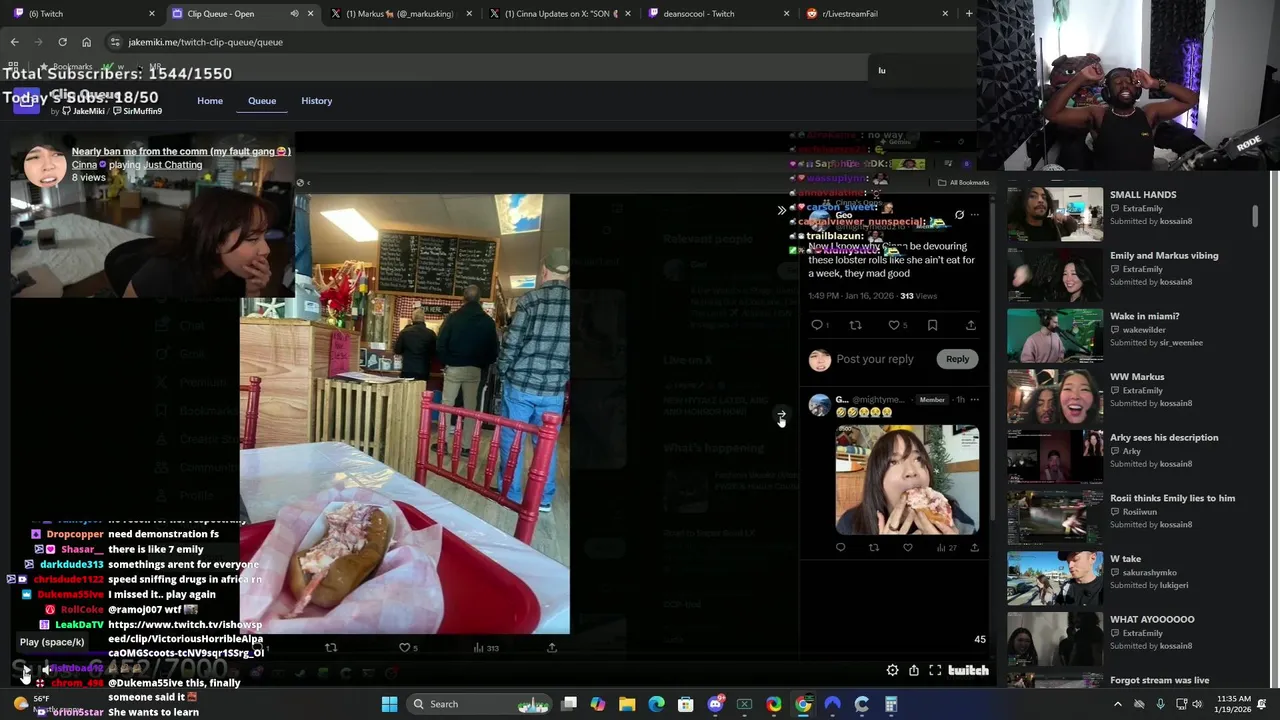Select the 'Forgot stream was live' clip
Screen dimensions: 1280x720
1129,680
